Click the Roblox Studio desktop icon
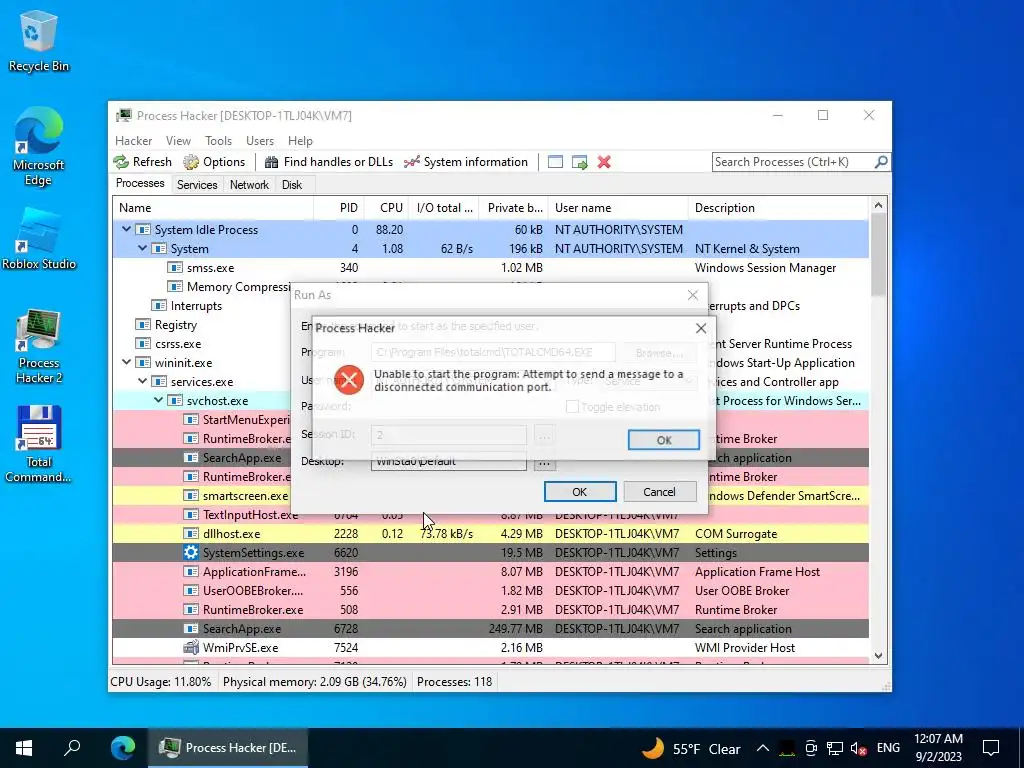Image resolution: width=1024 pixels, height=768 pixels. click(x=38, y=239)
